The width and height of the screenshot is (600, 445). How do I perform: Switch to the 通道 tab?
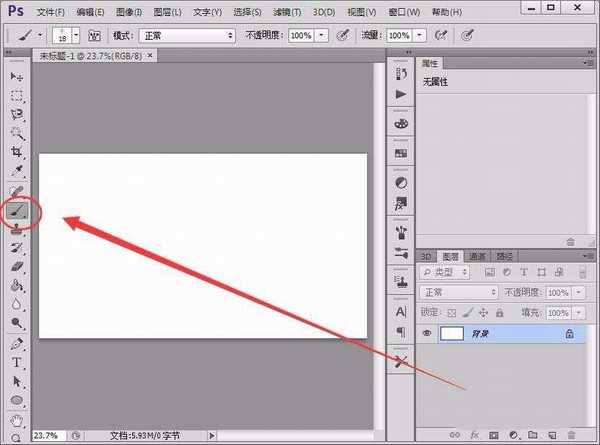pos(479,254)
